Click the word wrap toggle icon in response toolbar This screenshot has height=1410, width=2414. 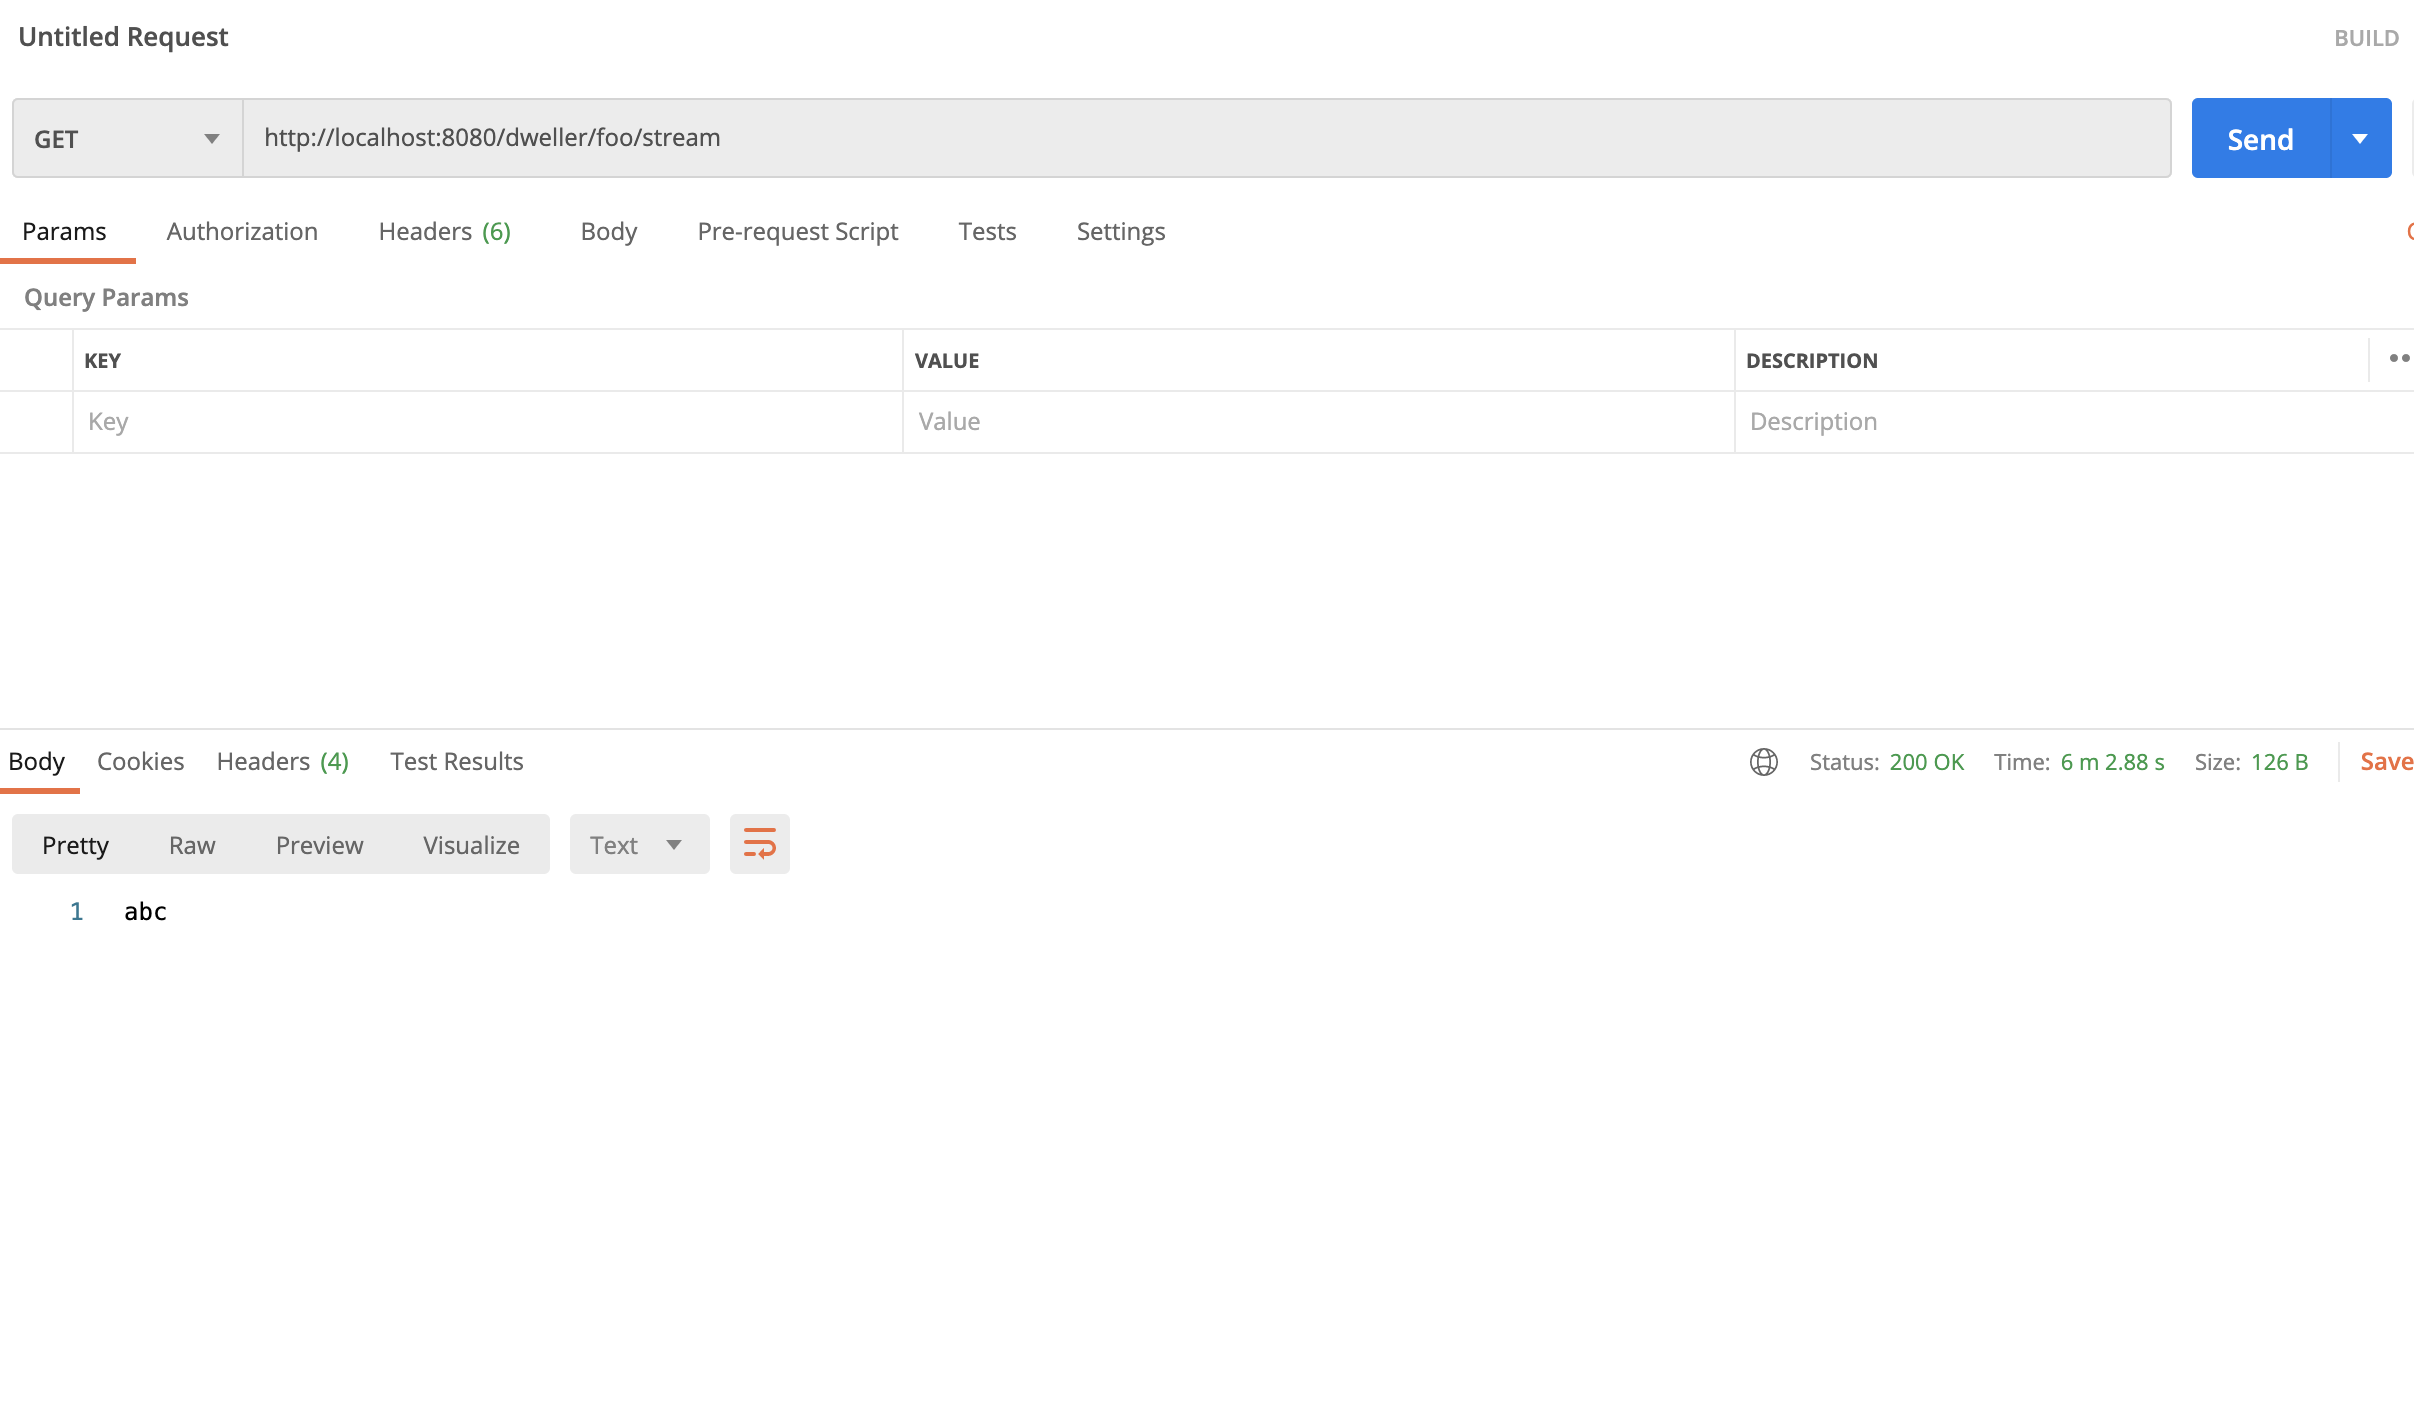point(760,844)
